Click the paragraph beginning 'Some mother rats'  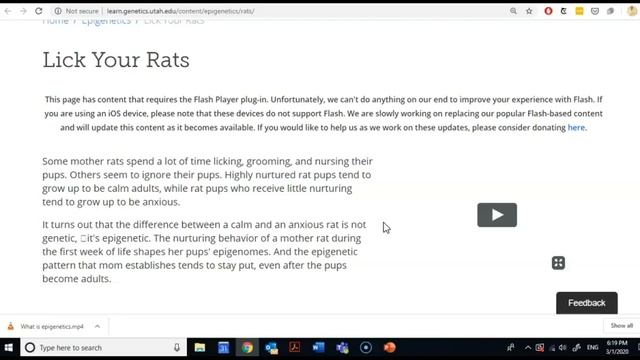[x=207, y=181]
